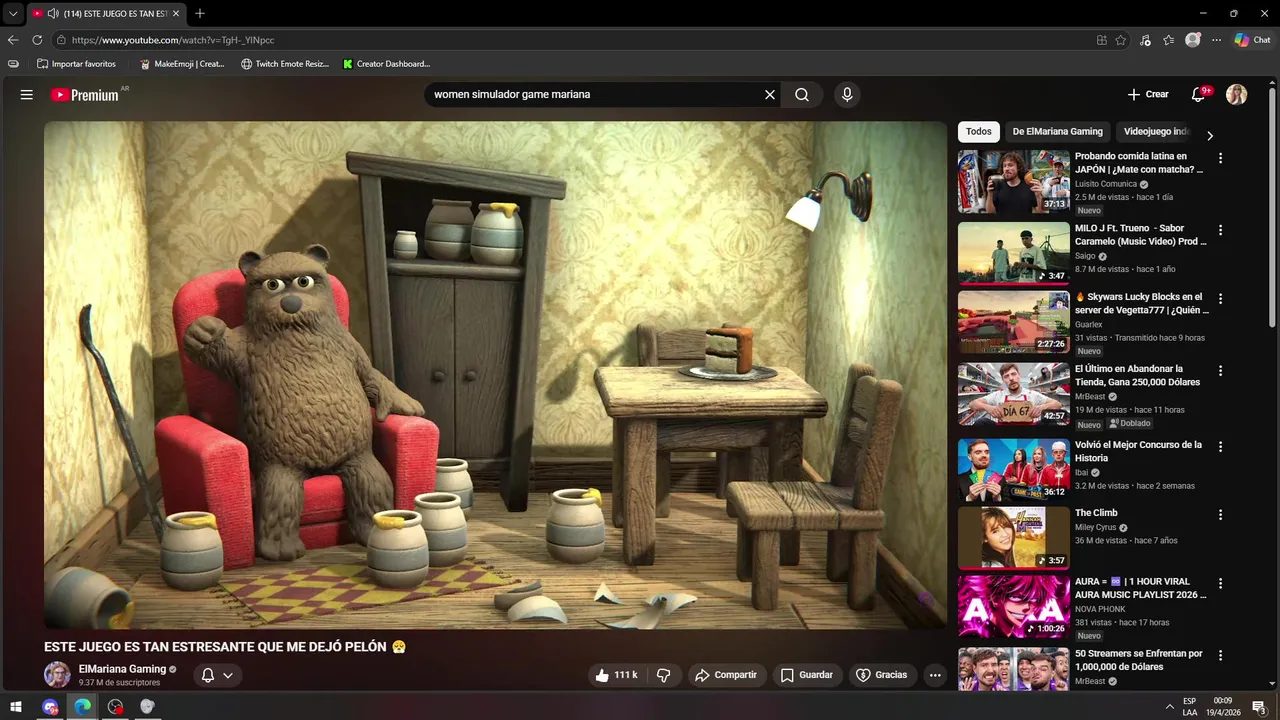Open Windows notification center icon
1280x720 pixels.
pyautogui.click(x=1259, y=706)
